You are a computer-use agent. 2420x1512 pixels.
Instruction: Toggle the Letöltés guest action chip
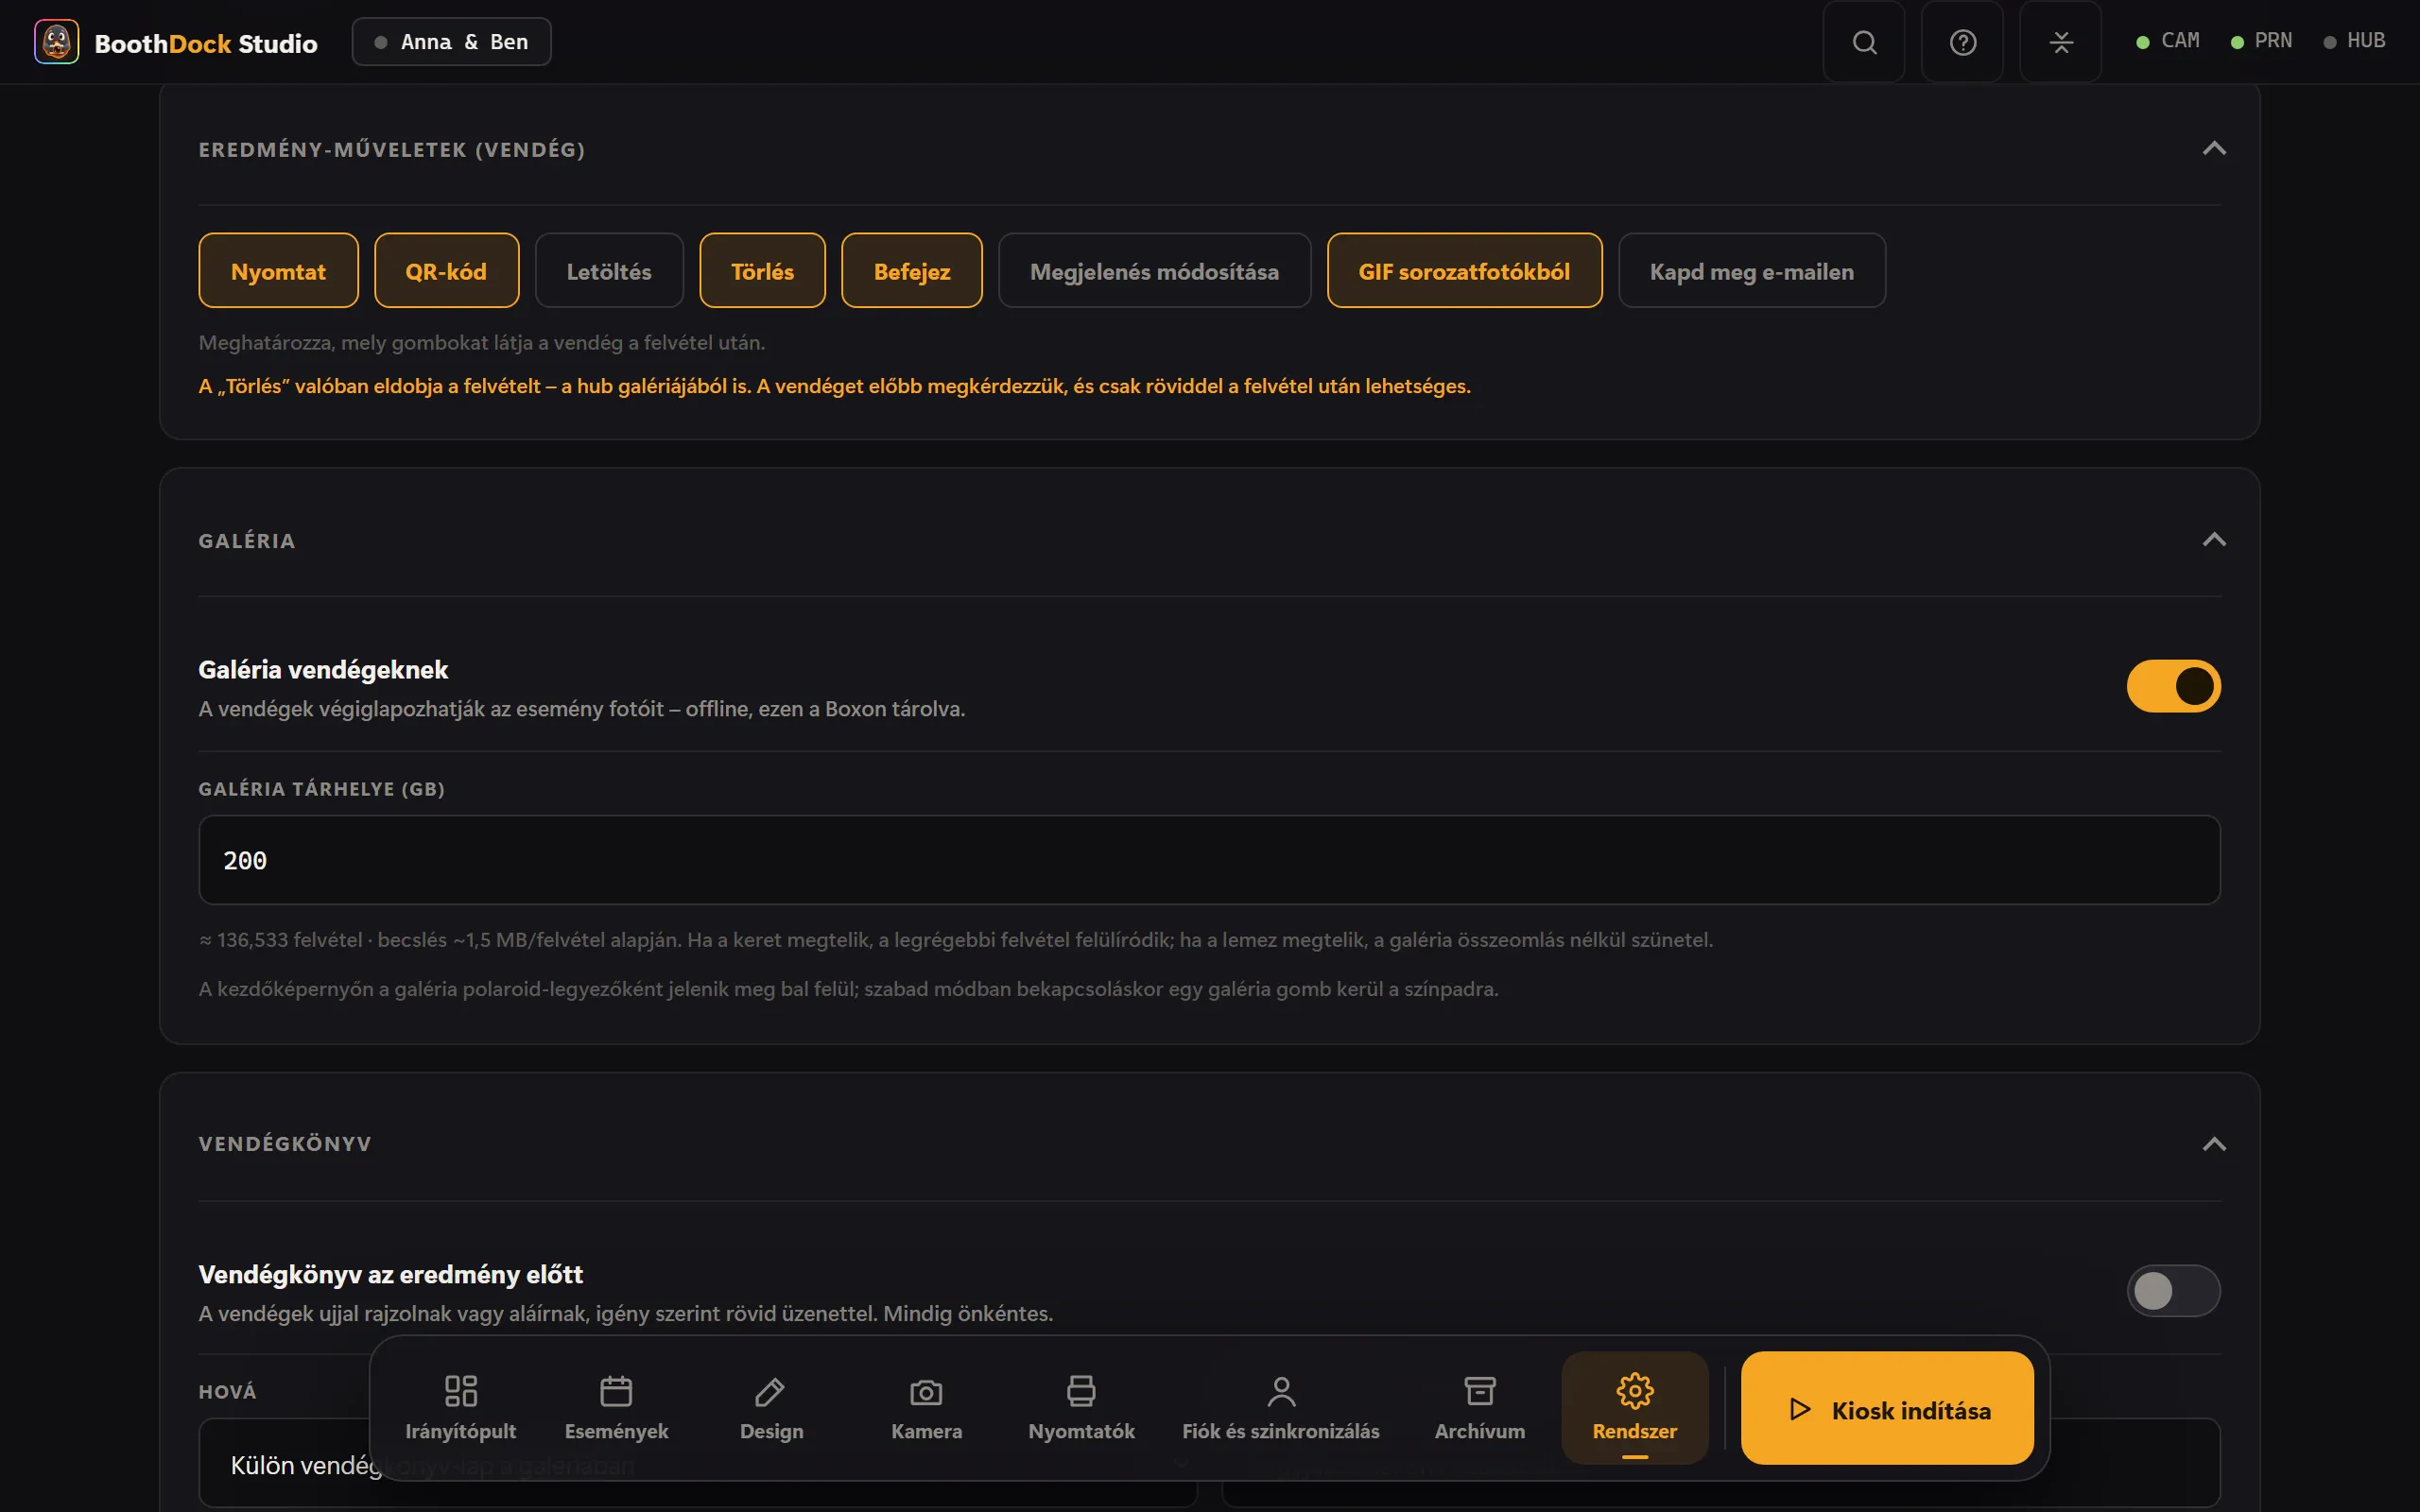coord(609,271)
